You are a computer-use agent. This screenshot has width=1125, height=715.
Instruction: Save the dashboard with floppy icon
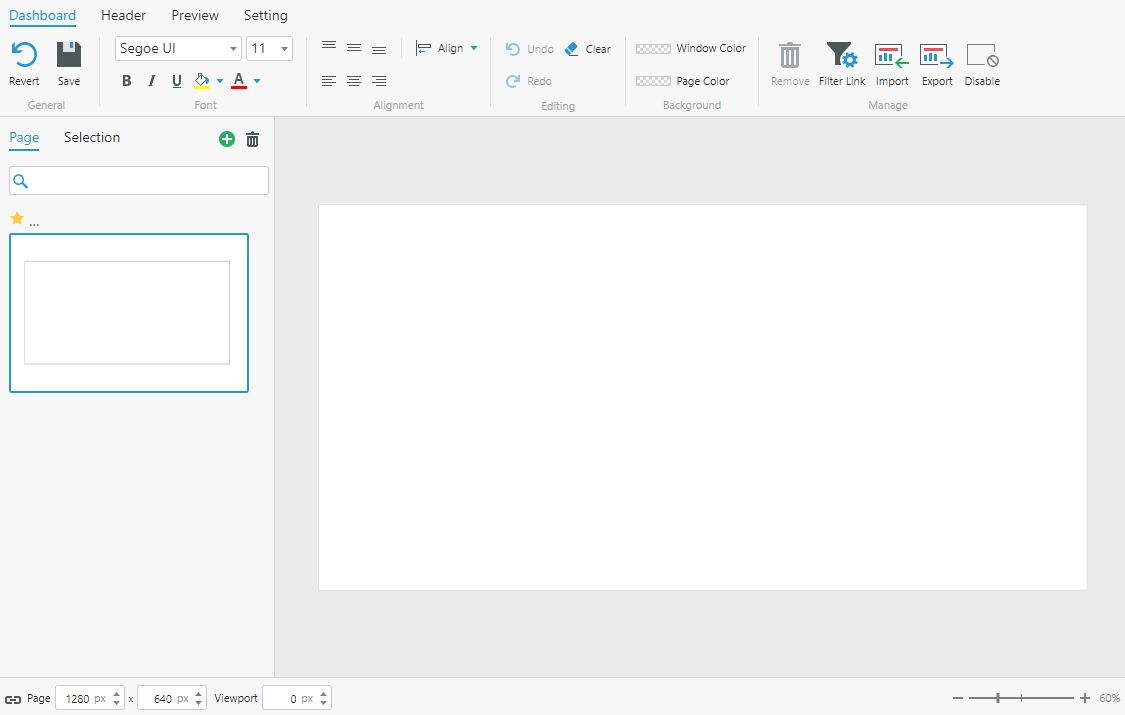point(69,55)
